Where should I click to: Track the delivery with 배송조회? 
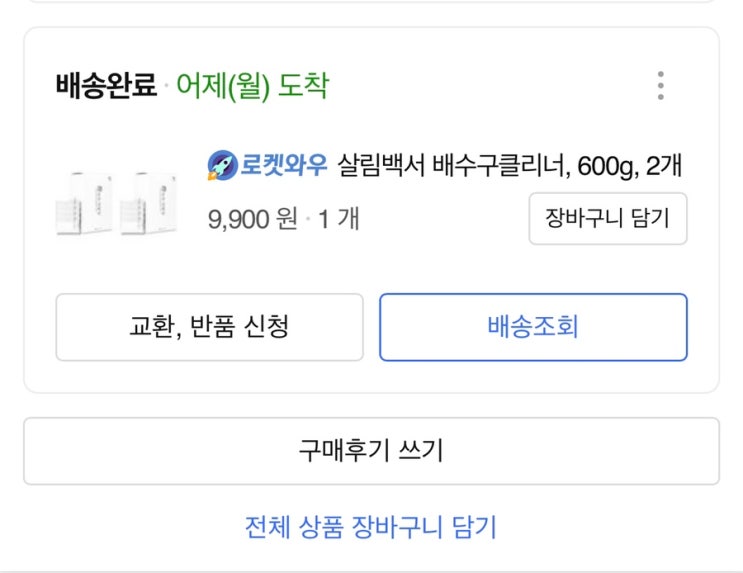tap(533, 327)
